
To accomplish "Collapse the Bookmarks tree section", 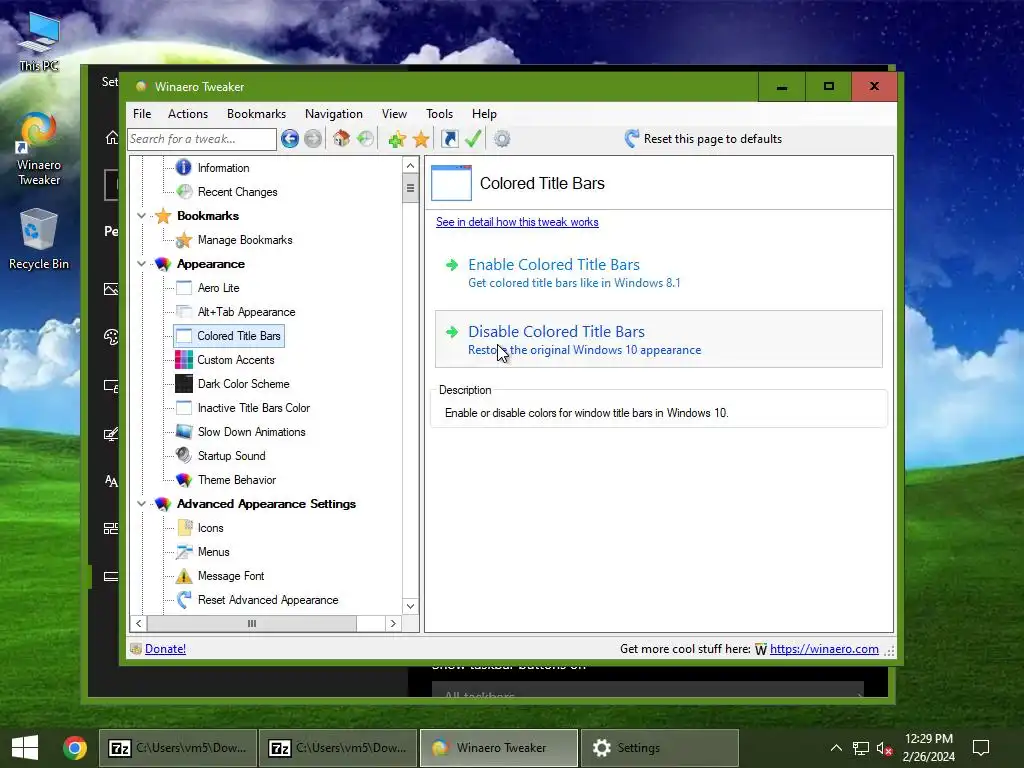I will 141,216.
